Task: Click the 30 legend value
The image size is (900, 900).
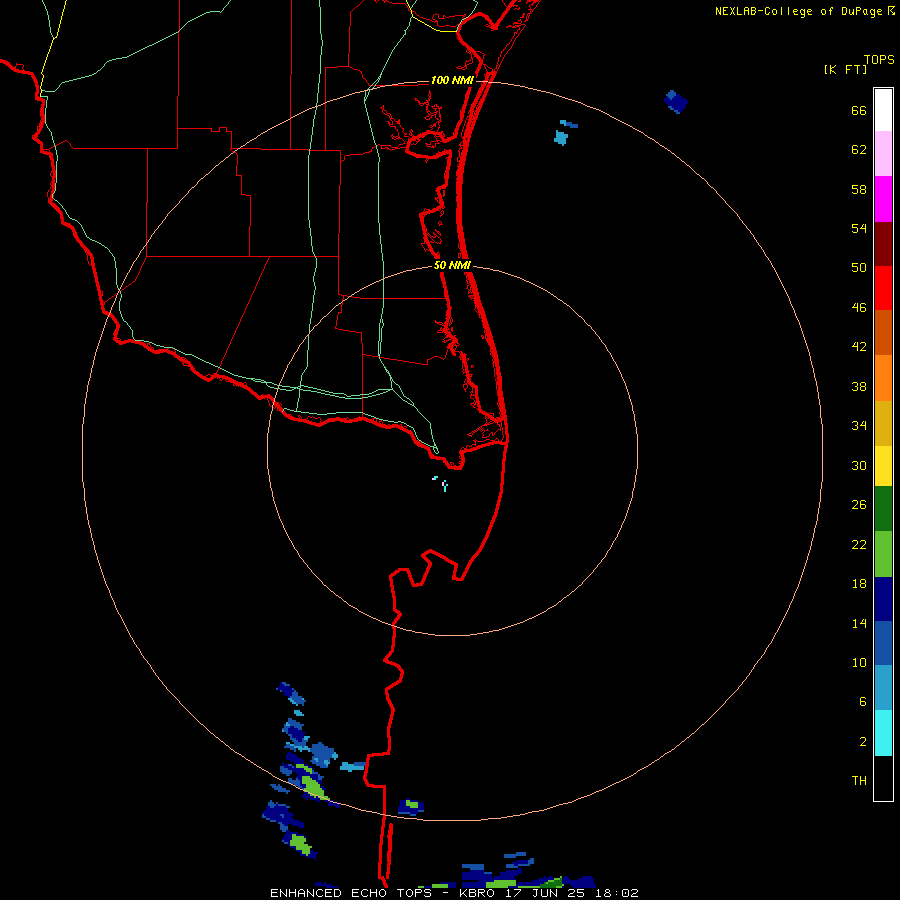Action: 859,465
